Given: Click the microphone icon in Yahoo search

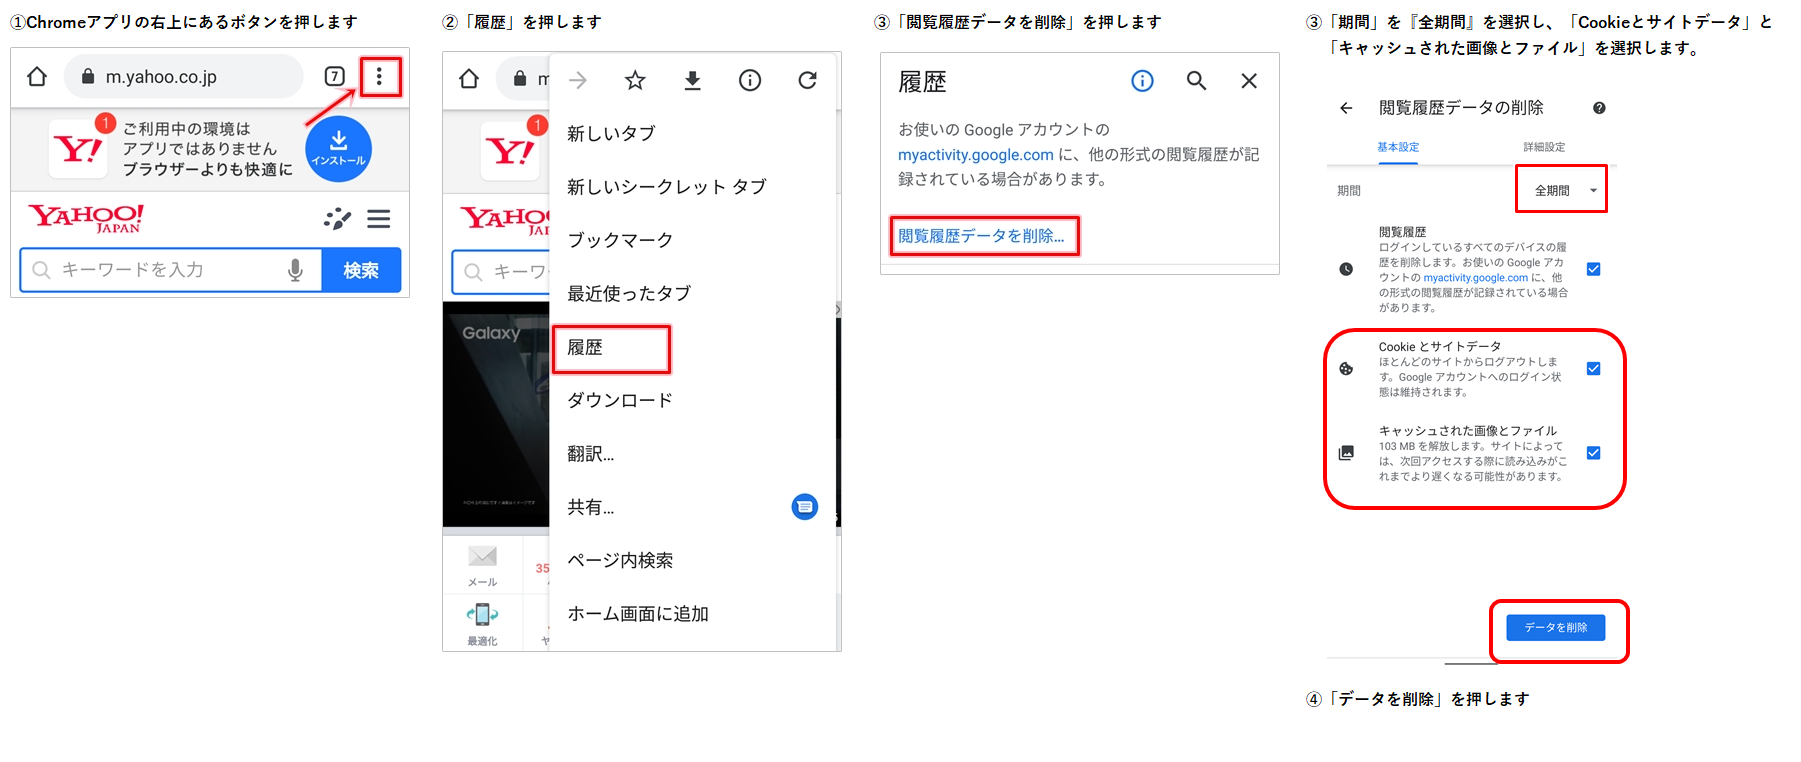Looking at the screenshot, I should point(295,270).
